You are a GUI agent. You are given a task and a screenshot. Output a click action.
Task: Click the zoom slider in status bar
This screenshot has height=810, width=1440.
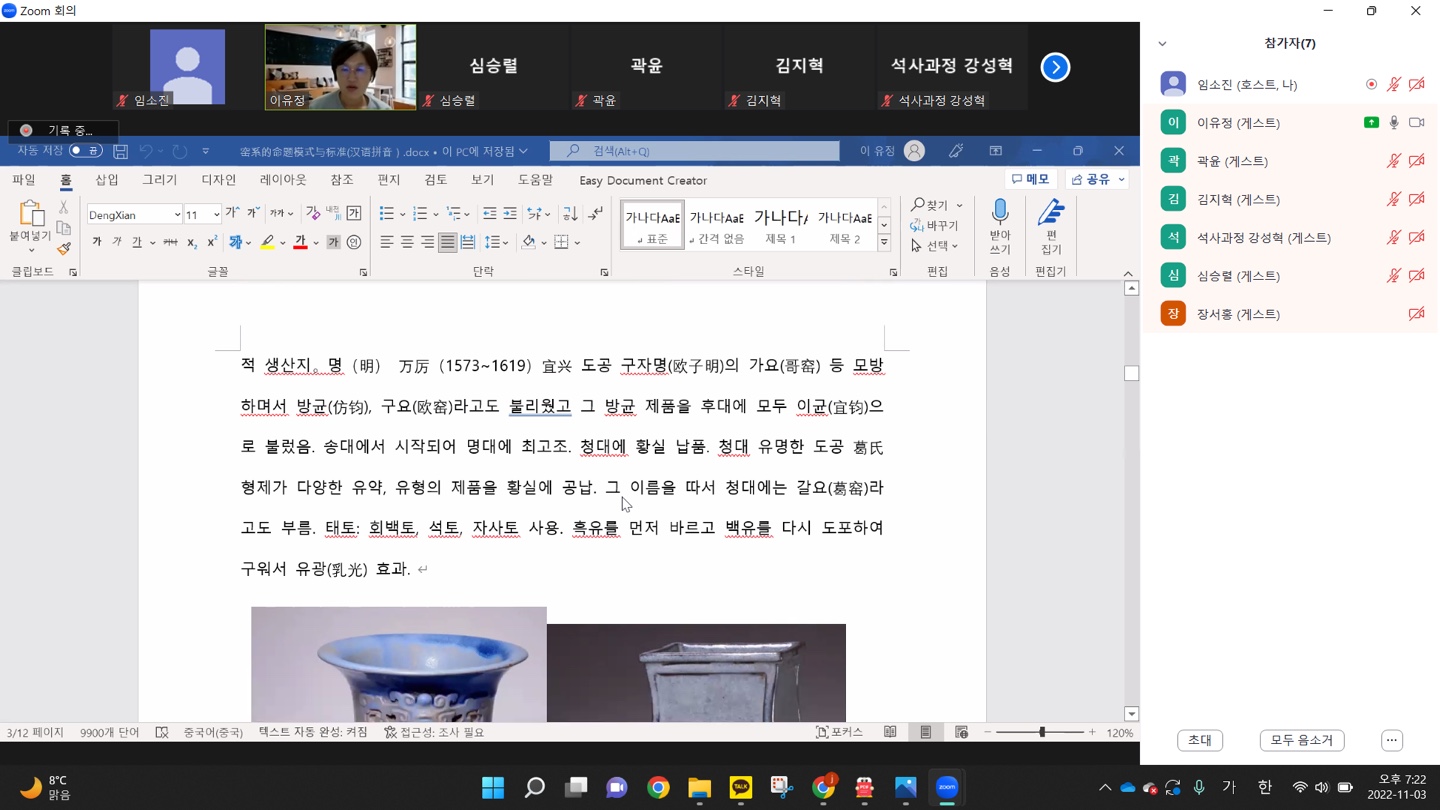[1041, 733]
